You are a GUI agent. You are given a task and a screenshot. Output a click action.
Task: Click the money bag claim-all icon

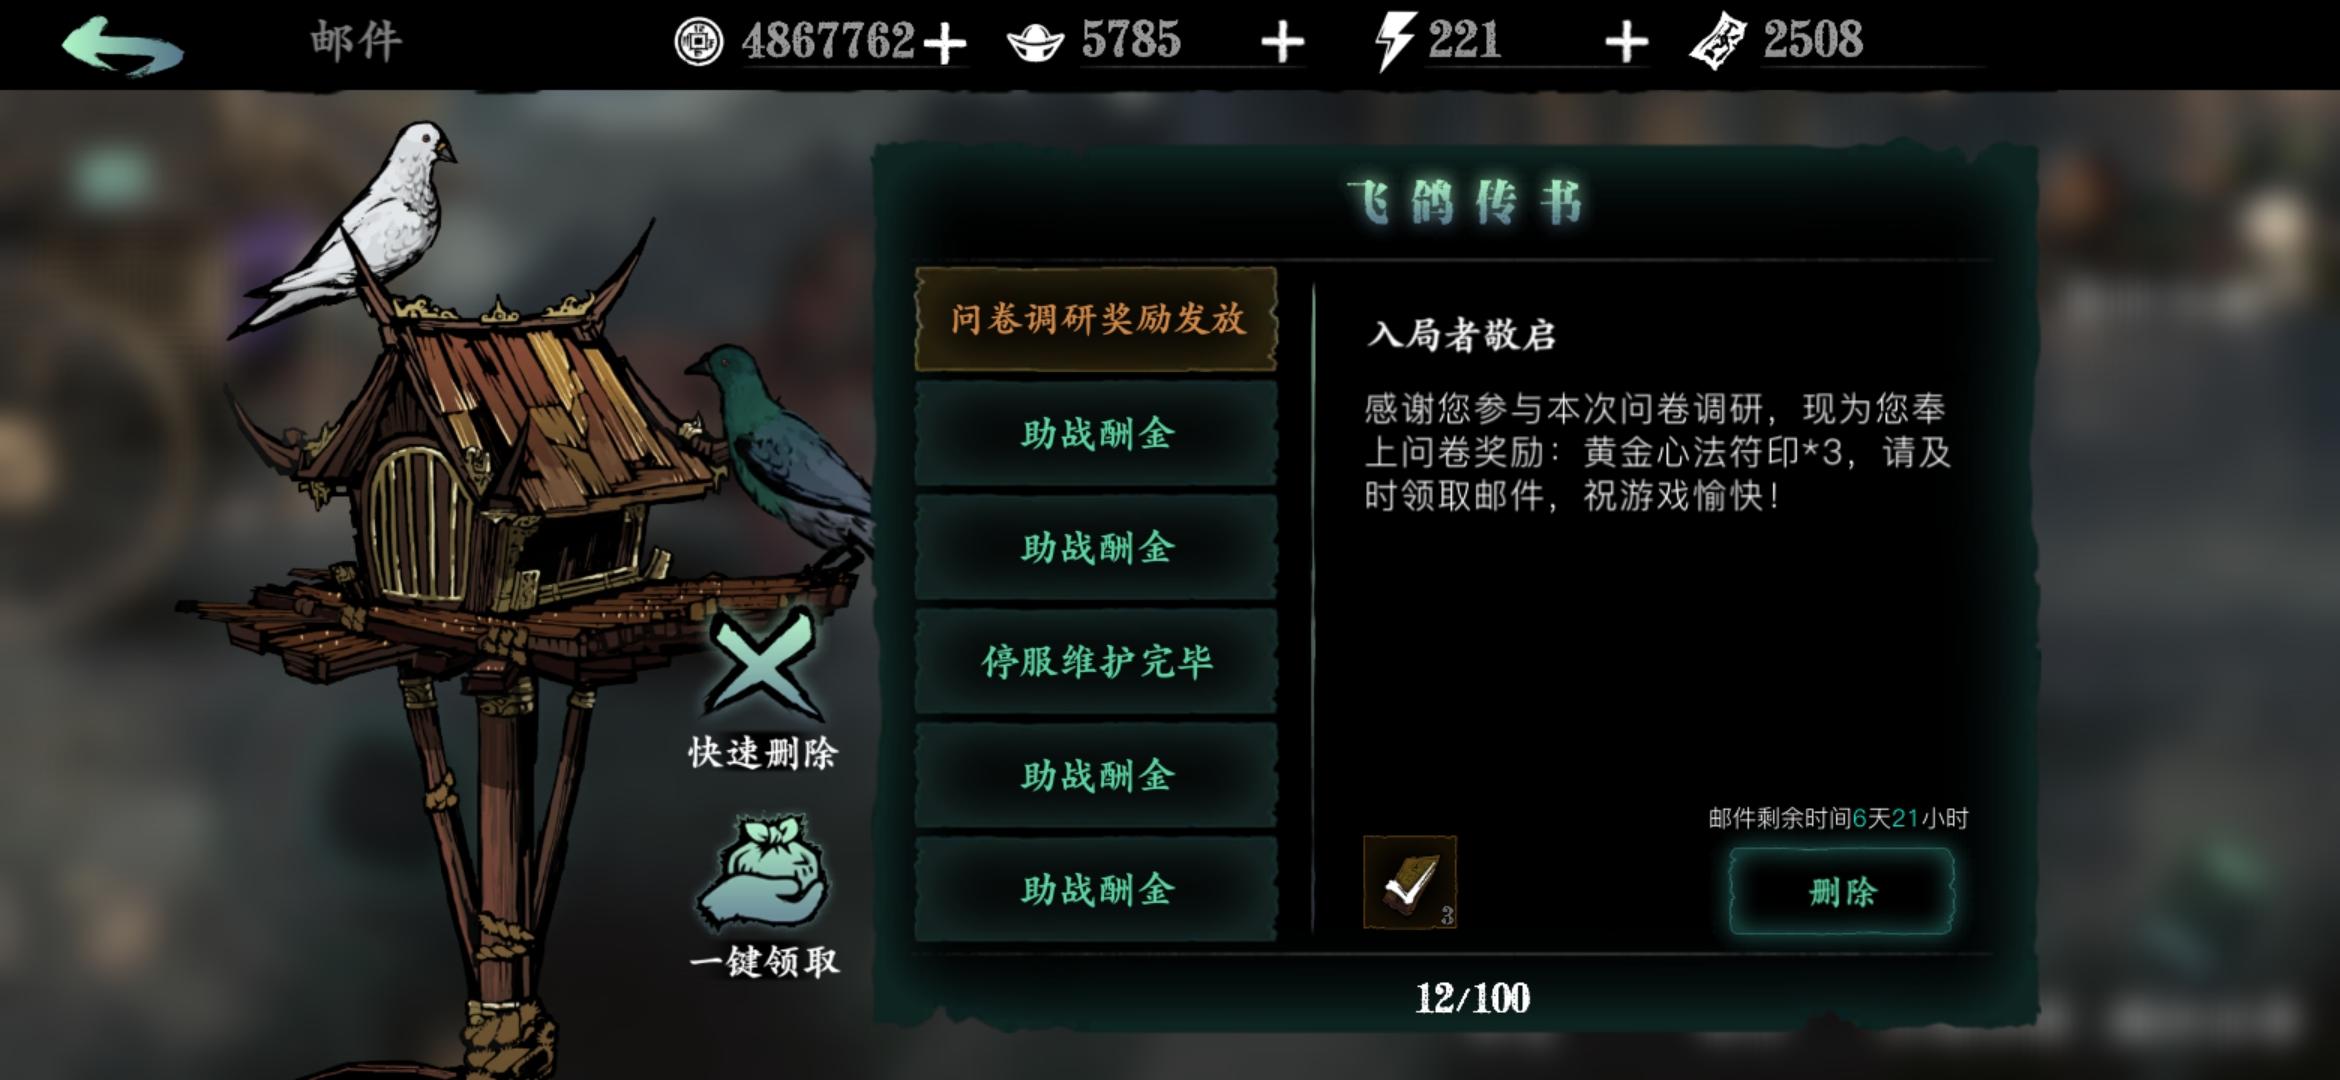[762, 870]
